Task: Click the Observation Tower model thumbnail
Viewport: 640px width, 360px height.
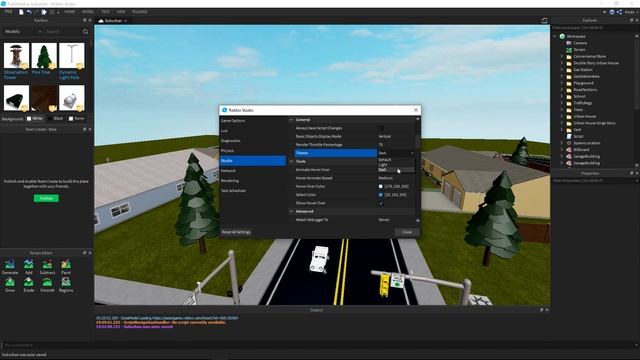Action: [16, 56]
